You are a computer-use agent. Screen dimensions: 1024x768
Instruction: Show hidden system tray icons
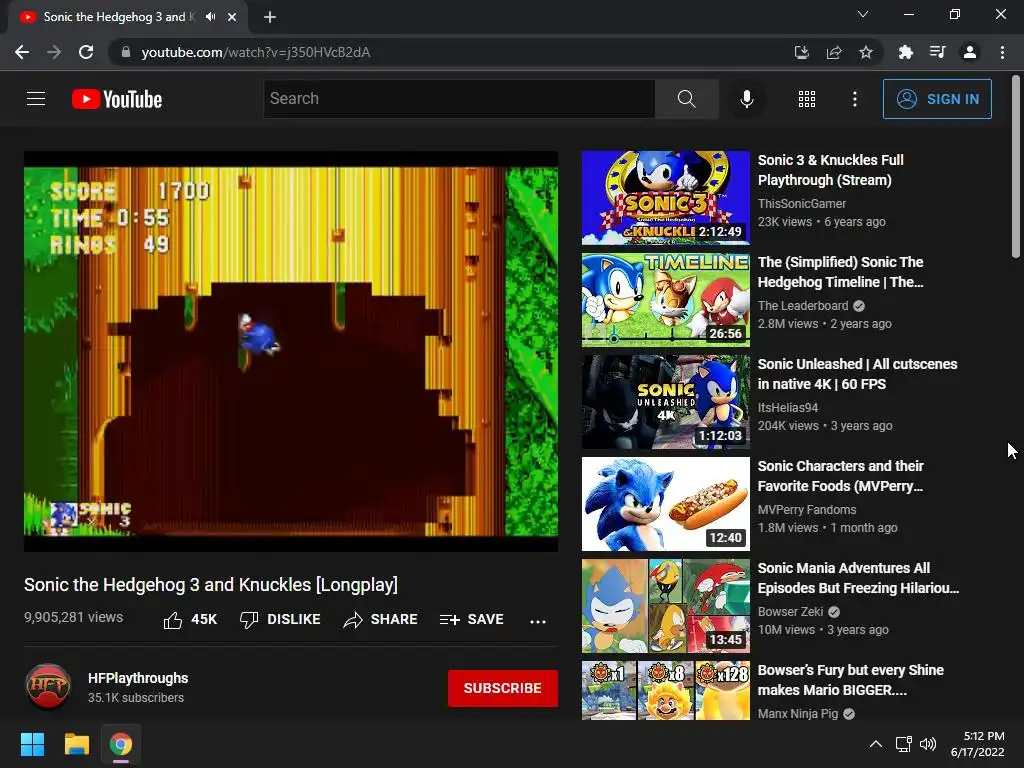pyautogui.click(x=876, y=744)
